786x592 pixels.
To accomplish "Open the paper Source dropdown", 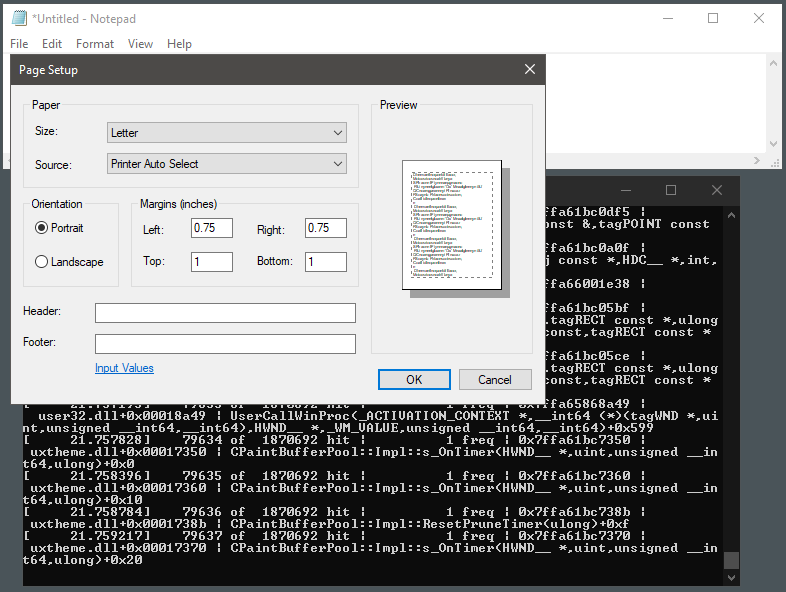I will (227, 164).
